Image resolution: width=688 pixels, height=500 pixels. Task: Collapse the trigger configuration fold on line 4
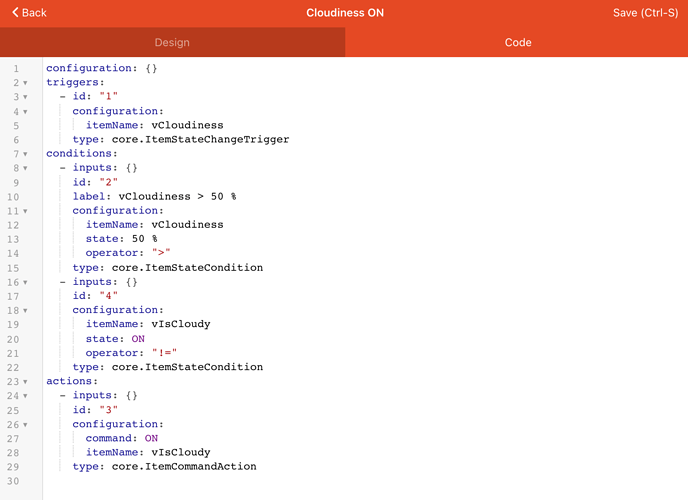[x=25, y=112]
